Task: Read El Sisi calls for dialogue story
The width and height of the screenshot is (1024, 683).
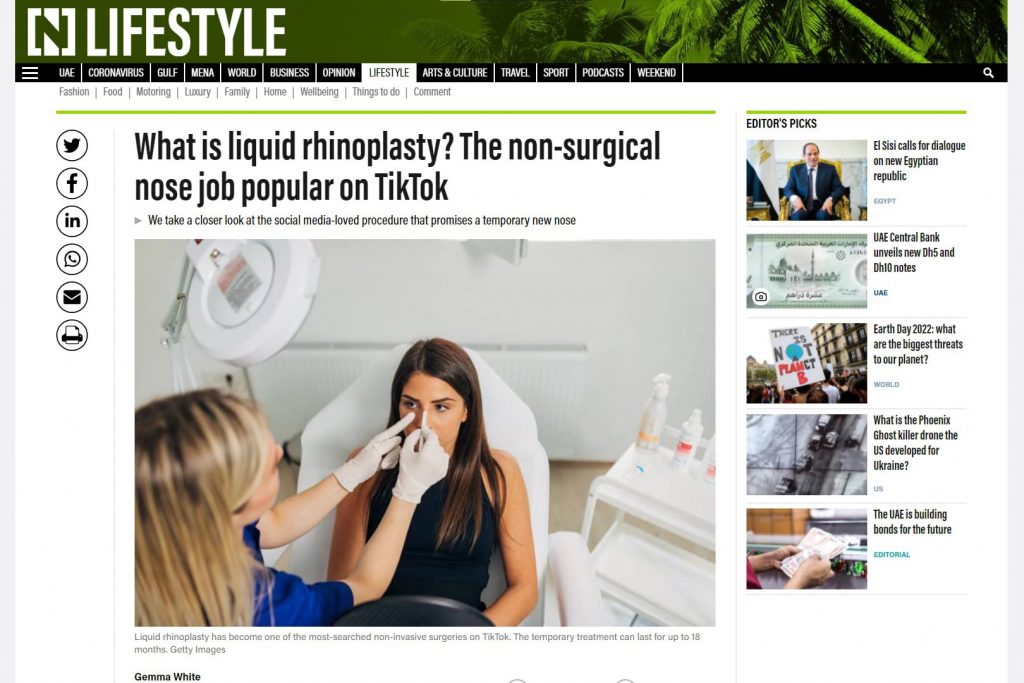Action: 919,161
